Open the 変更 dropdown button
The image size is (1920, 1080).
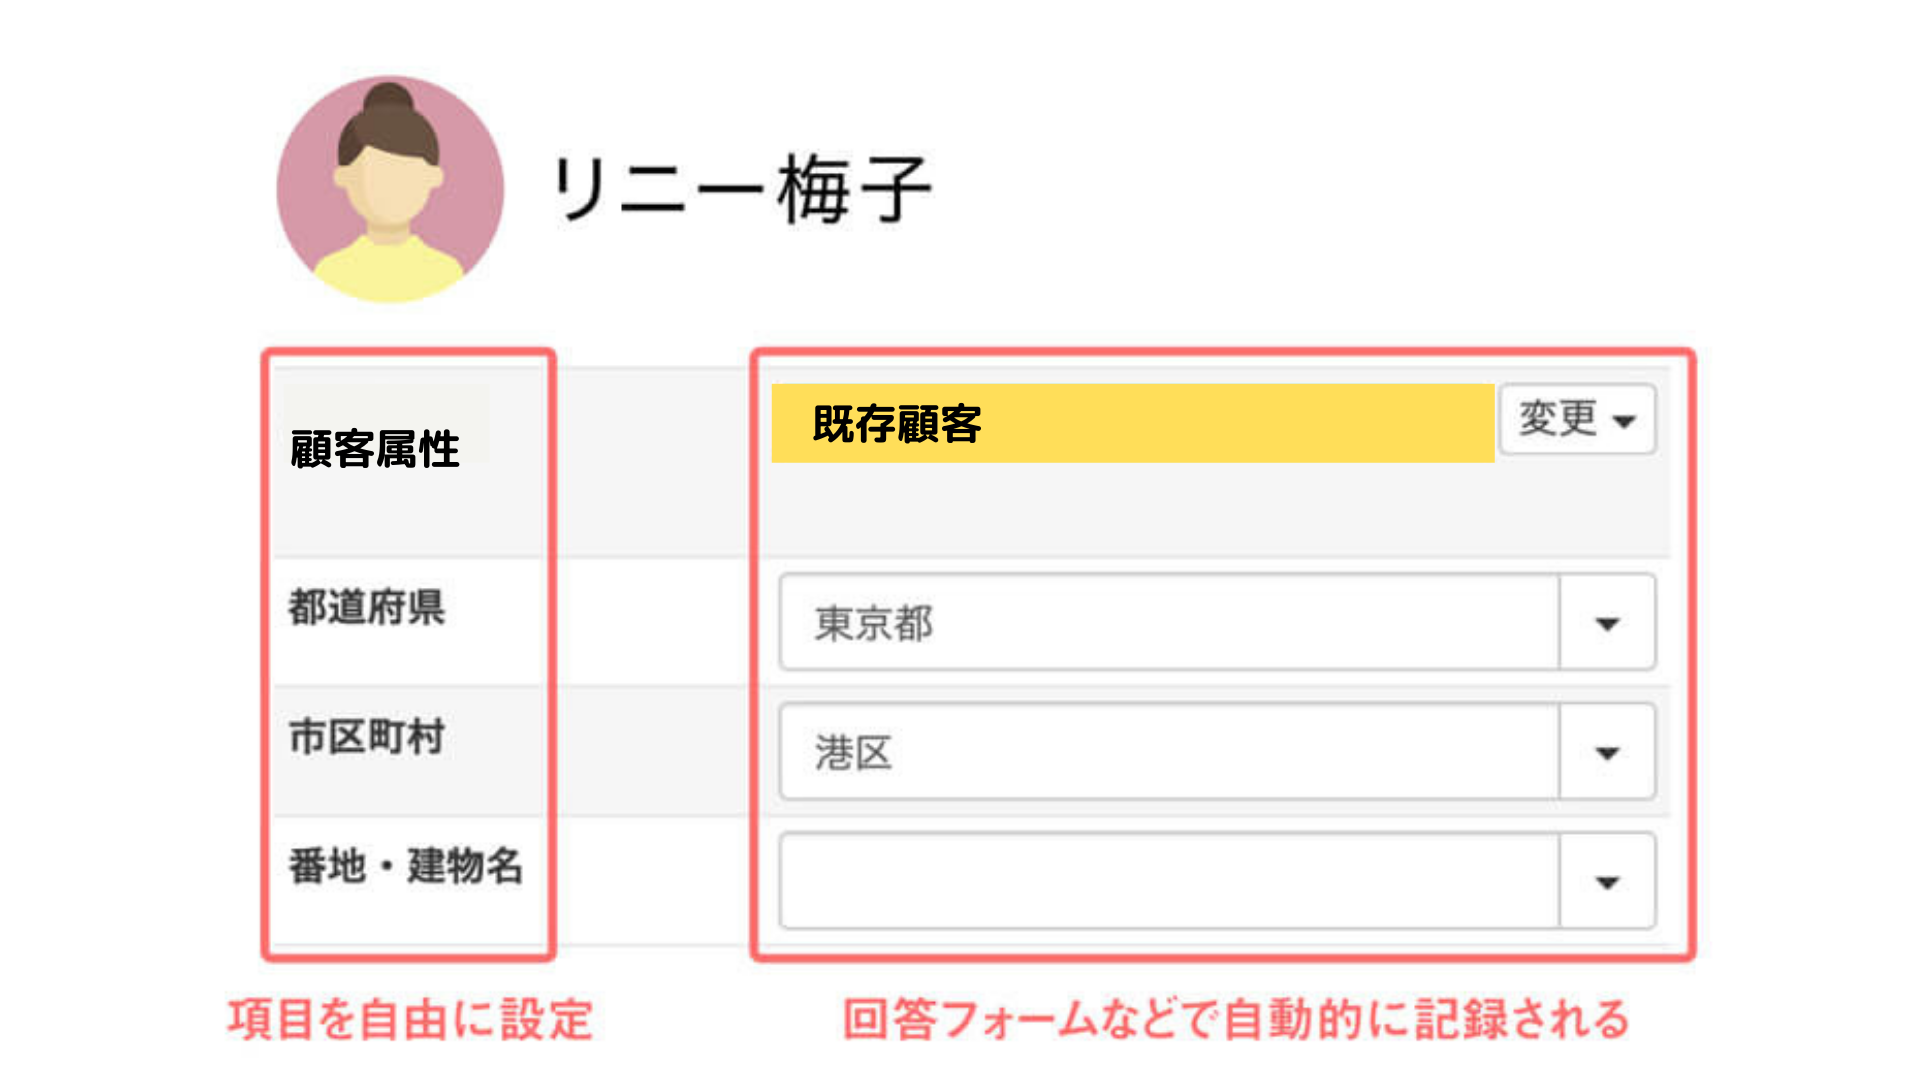[1576, 420]
